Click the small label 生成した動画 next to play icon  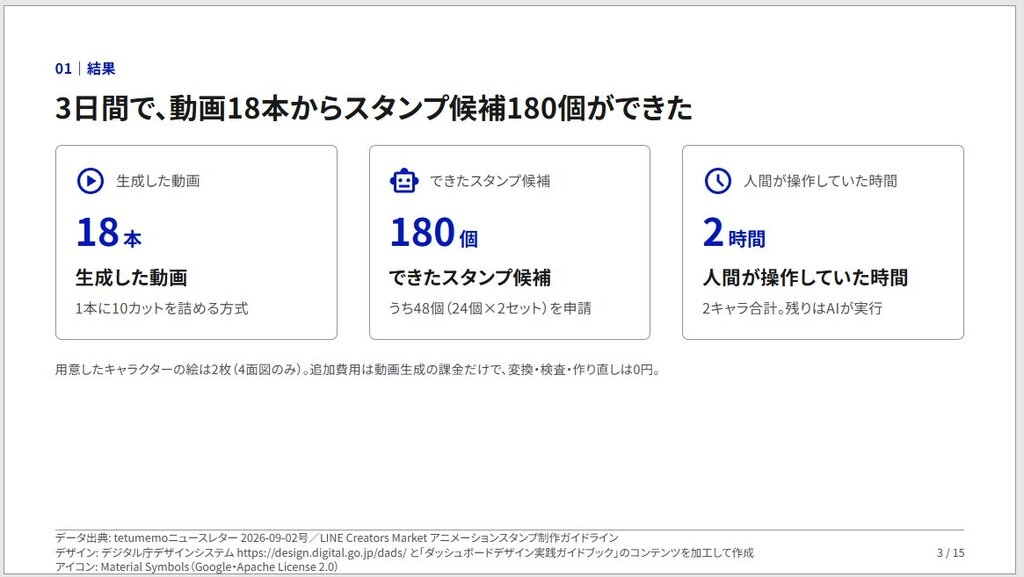(x=158, y=181)
